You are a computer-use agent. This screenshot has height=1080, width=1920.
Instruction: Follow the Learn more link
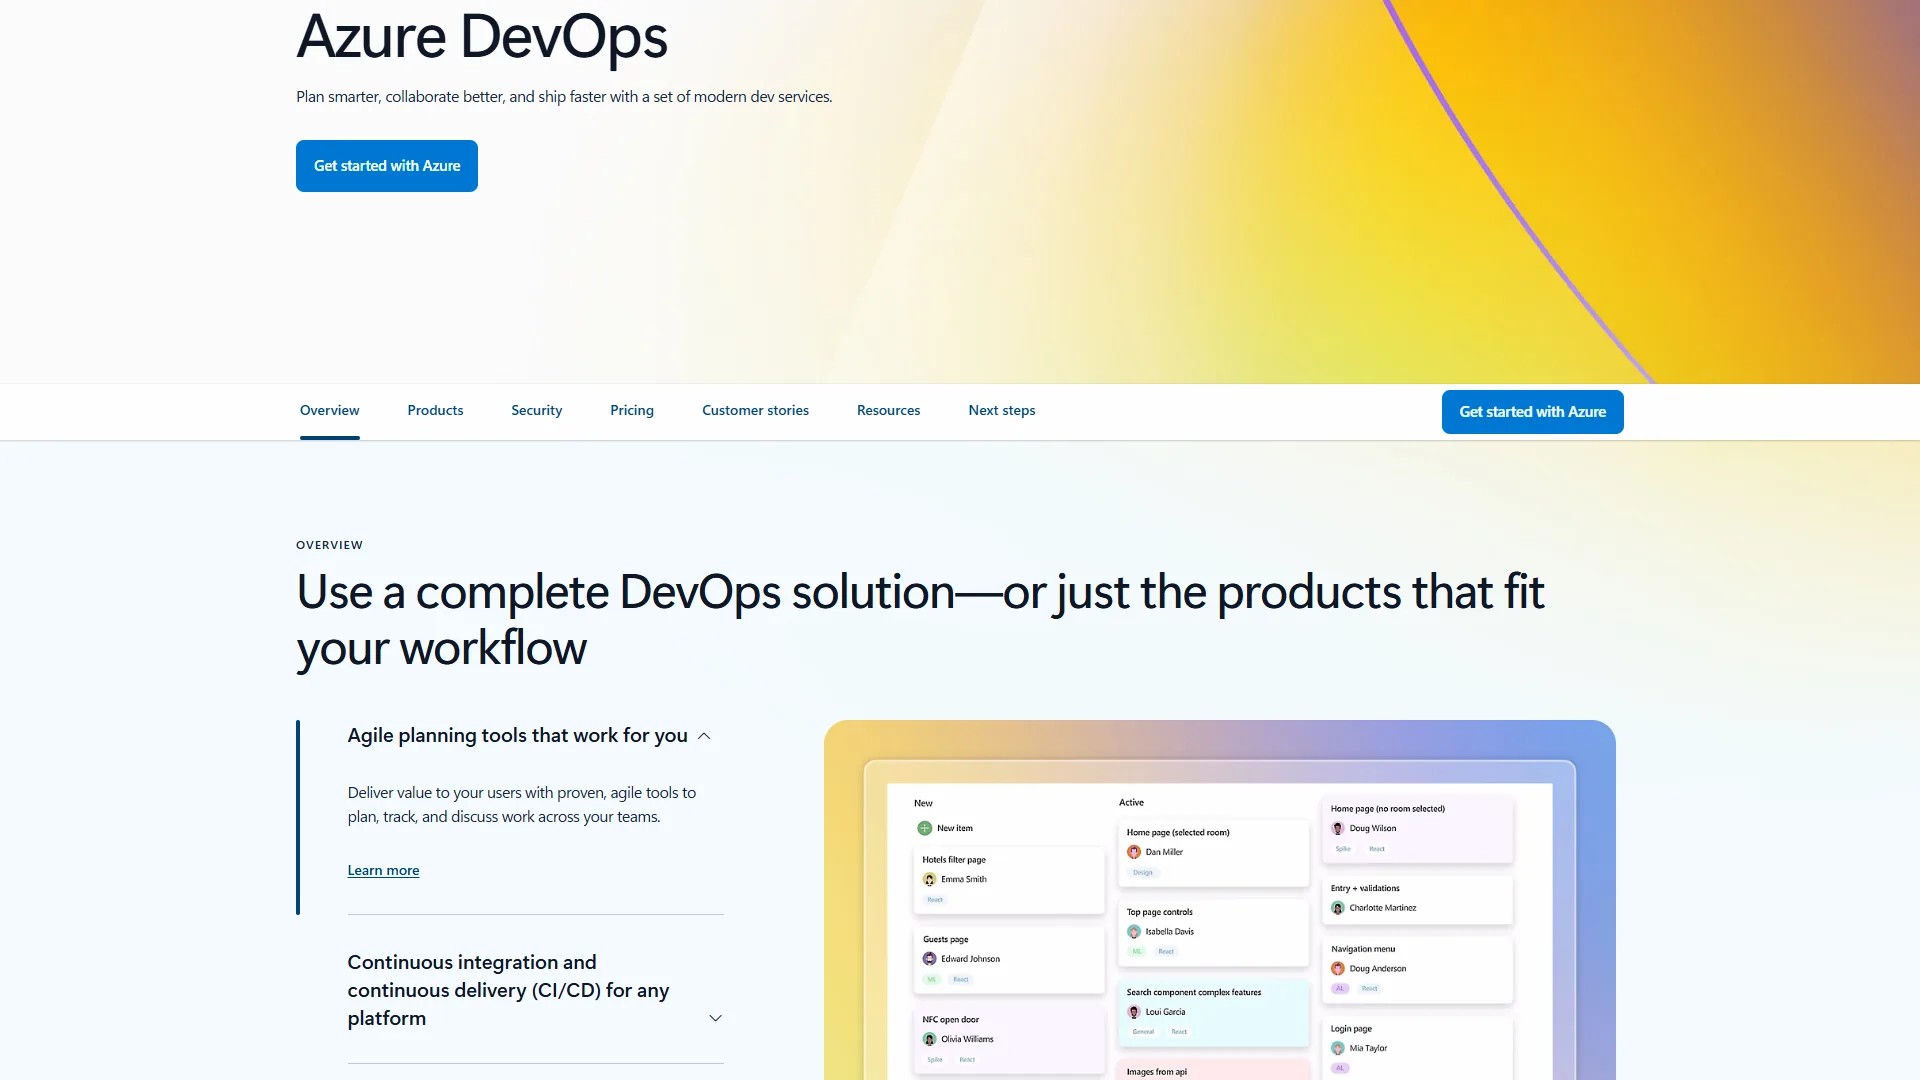pyautogui.click(x=383, y=871)
